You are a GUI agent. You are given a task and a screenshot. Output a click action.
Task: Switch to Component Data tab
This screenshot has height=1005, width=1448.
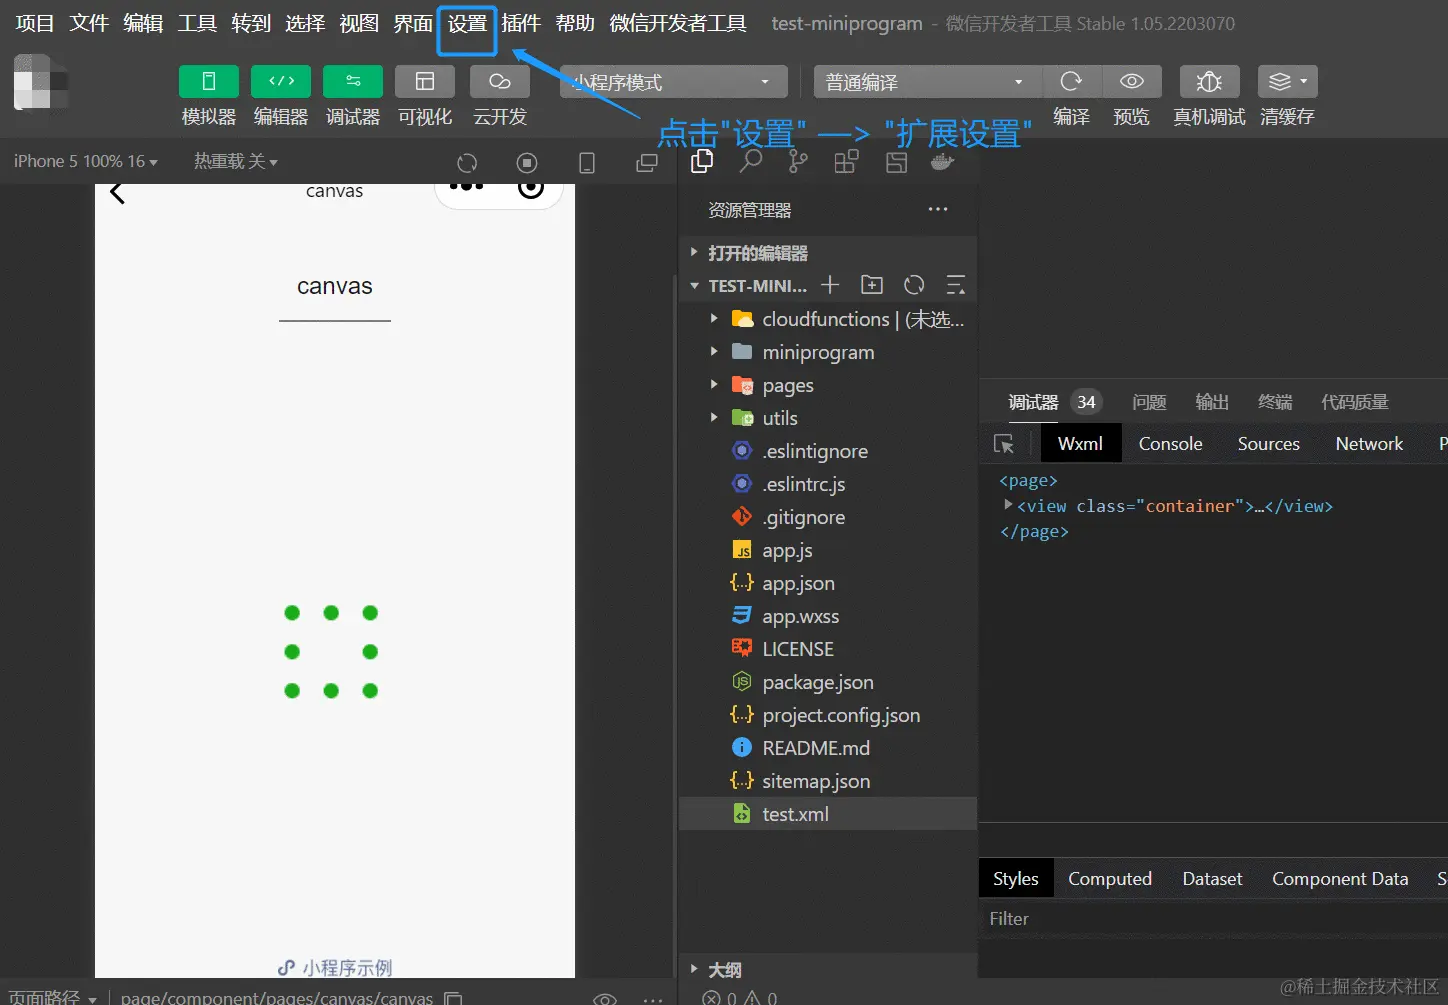(x=1340, y=879)
